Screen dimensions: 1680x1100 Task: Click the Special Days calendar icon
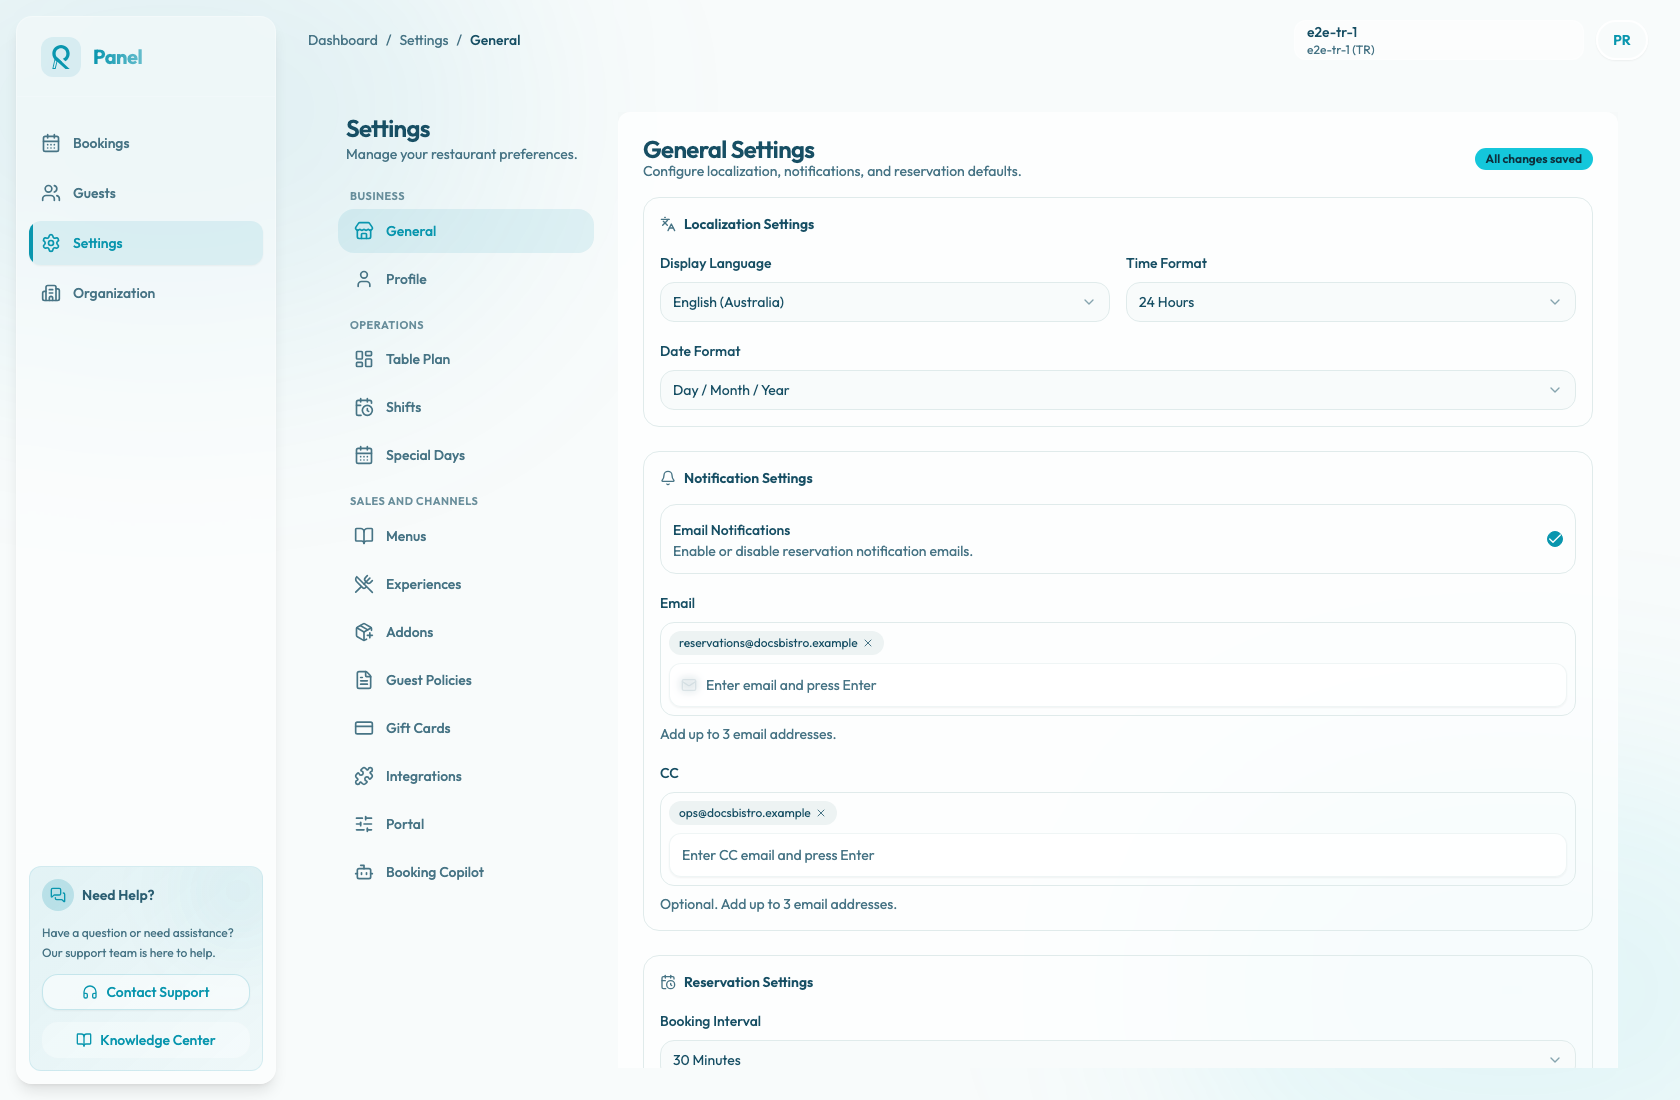click(364, 455)
